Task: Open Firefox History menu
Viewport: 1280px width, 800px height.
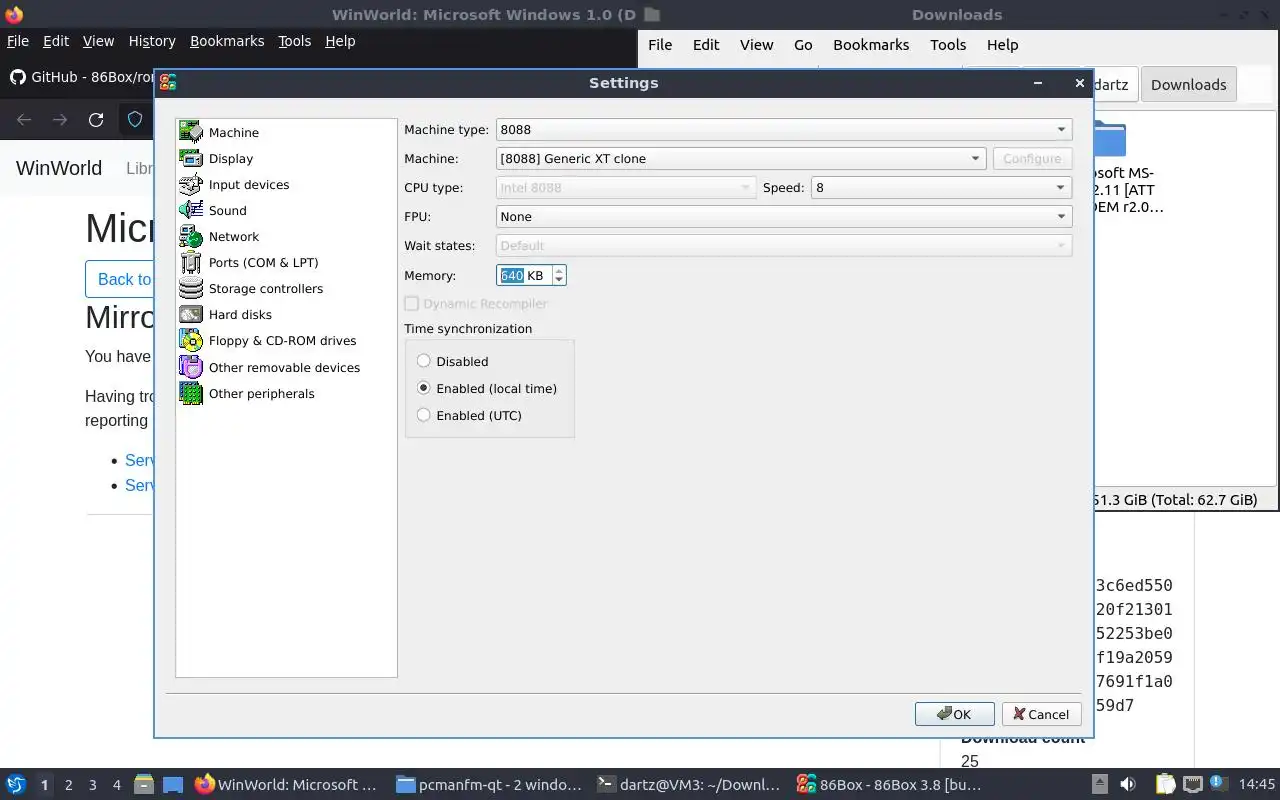Action: click(152, 41)
